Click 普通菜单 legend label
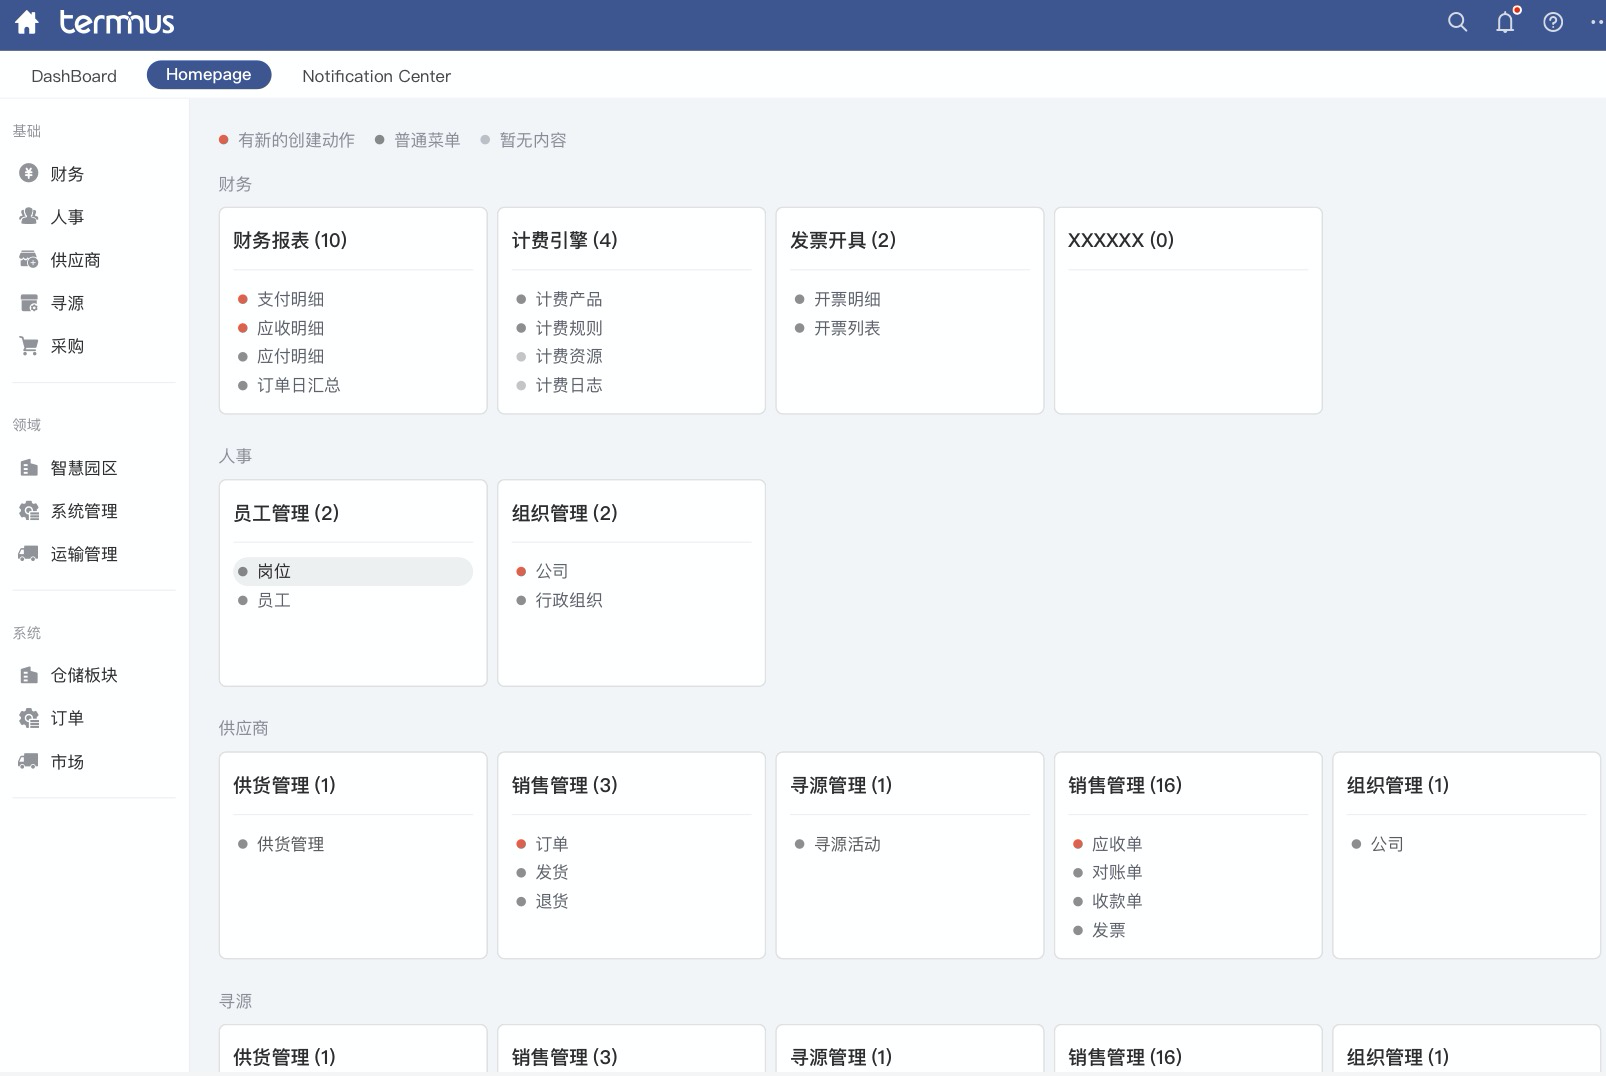1606x1076 pixels. coord(427,140)
